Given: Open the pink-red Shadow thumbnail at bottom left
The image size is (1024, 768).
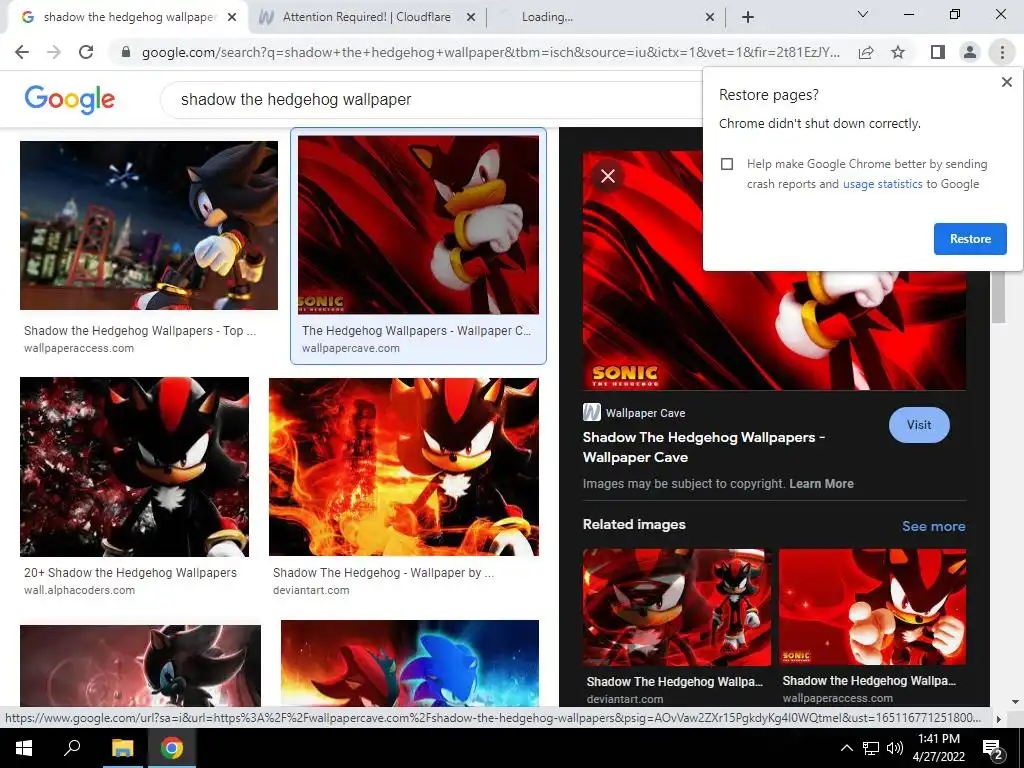Looking at the screenshot, I should 140,666.
